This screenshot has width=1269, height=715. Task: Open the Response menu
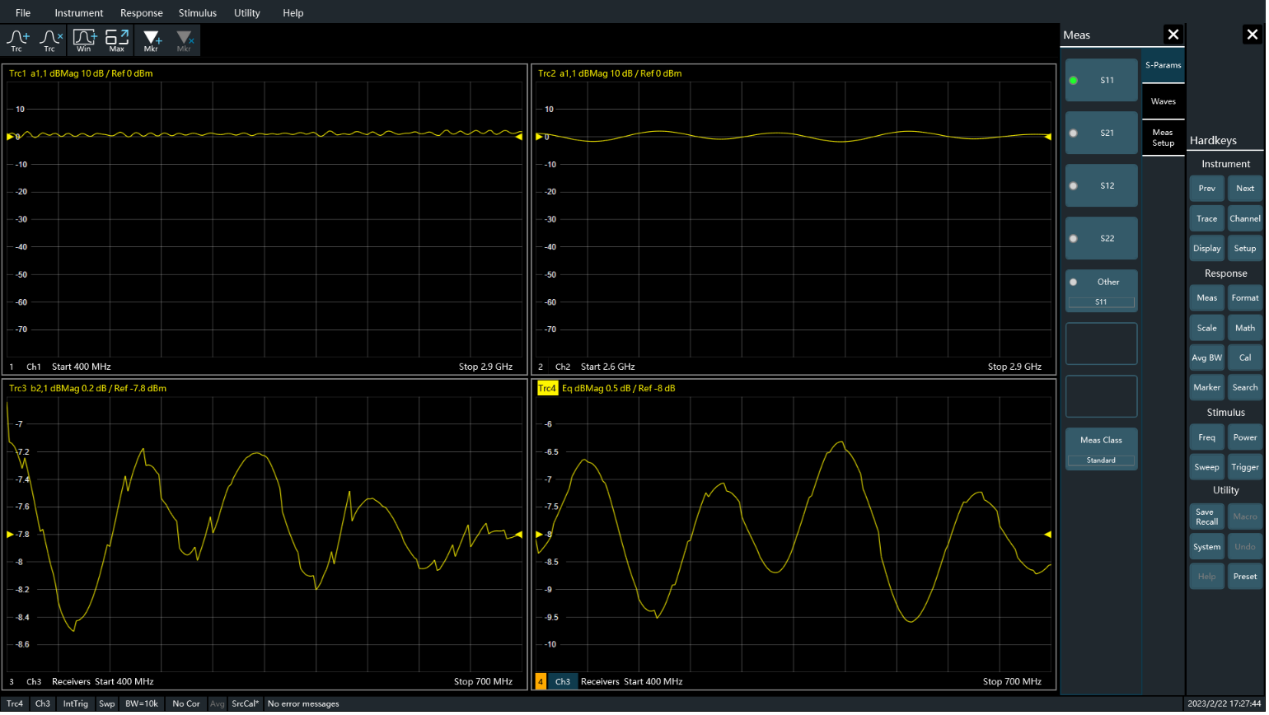pyautogui.click(x=141, y=13)
